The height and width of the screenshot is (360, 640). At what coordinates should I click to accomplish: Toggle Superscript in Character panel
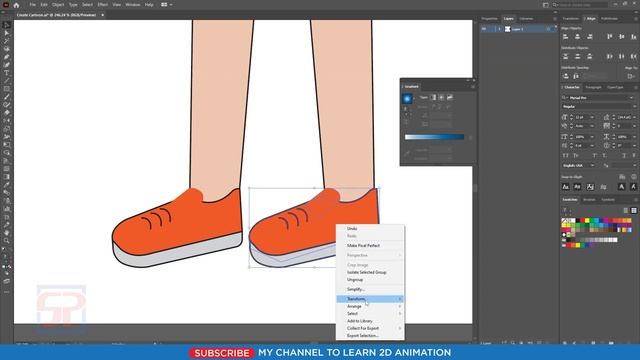pyautogui.click(x=595, y=156)
